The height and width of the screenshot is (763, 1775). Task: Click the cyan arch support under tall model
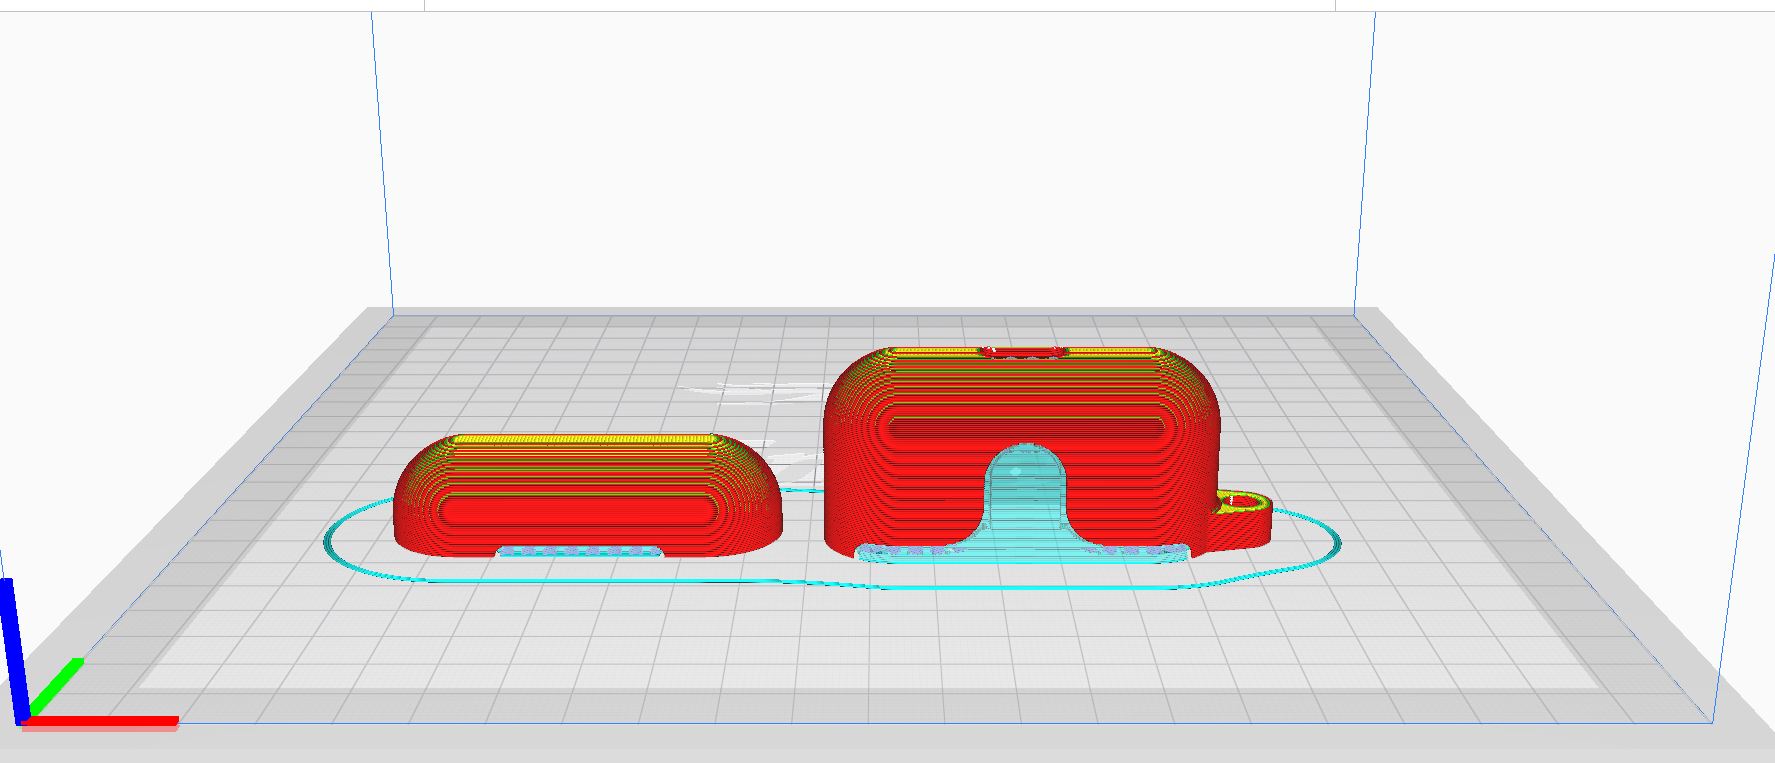click(1023, 503)
